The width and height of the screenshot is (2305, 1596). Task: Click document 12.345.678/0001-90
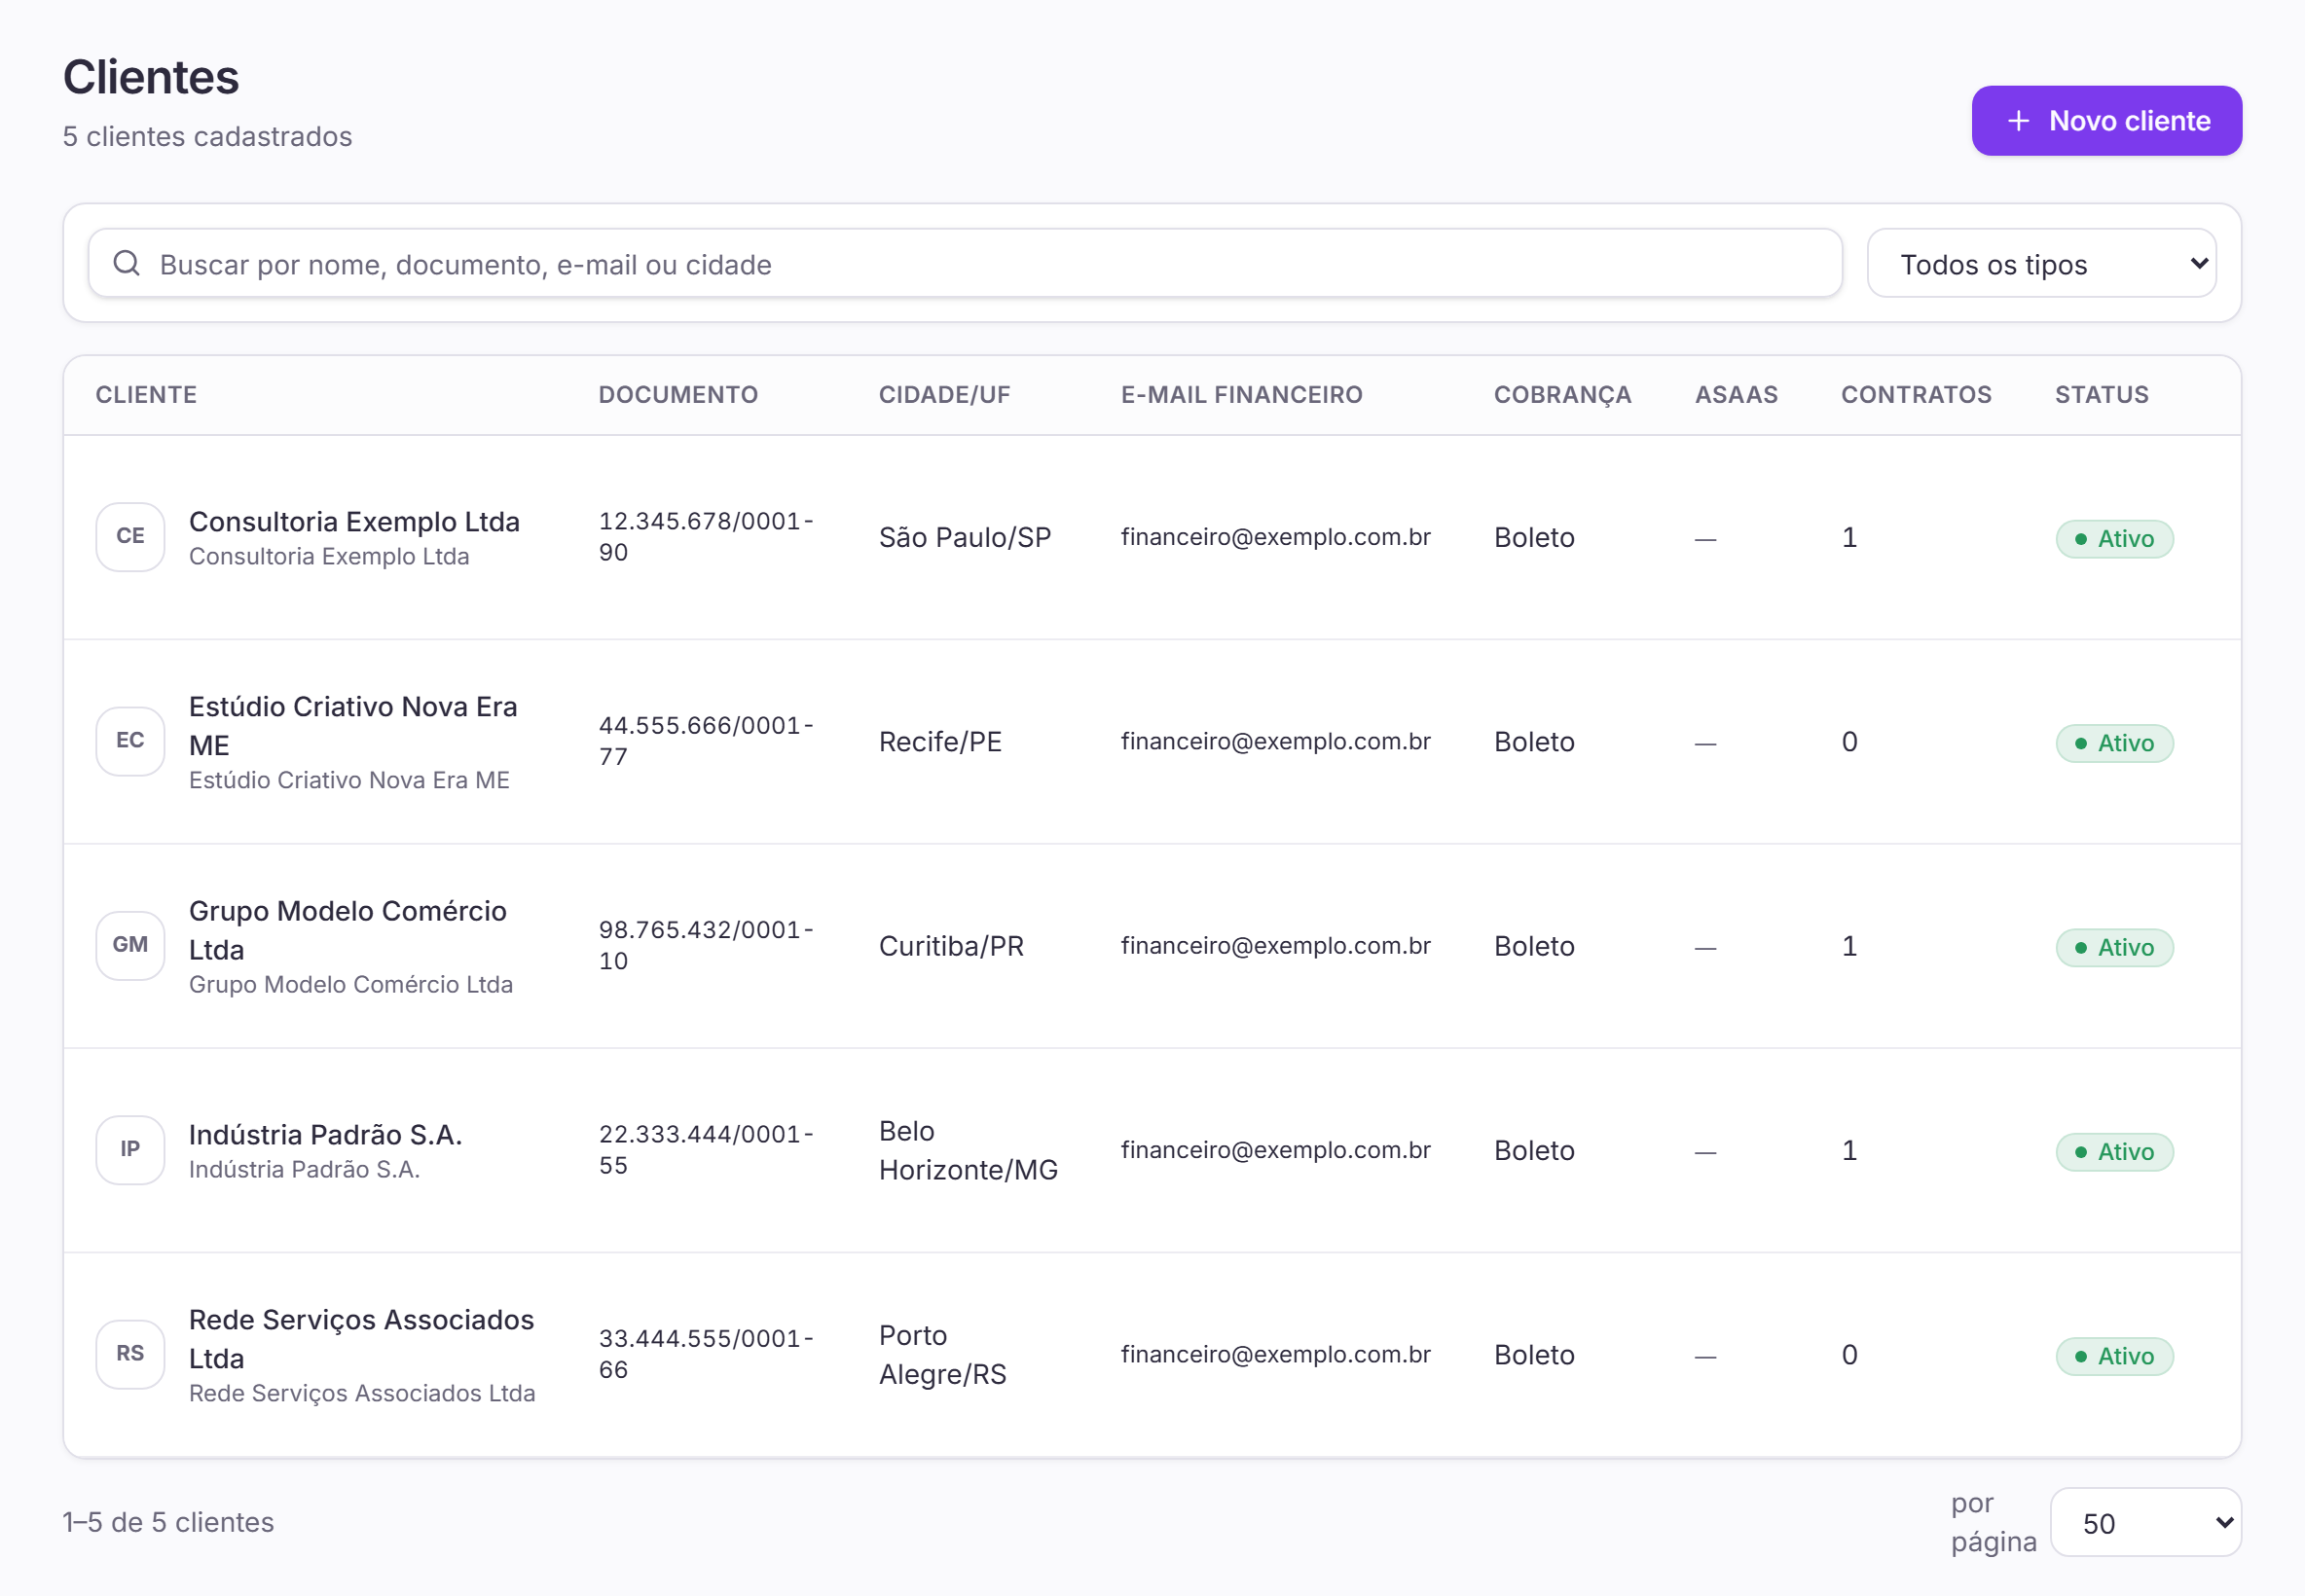(706, 537)
